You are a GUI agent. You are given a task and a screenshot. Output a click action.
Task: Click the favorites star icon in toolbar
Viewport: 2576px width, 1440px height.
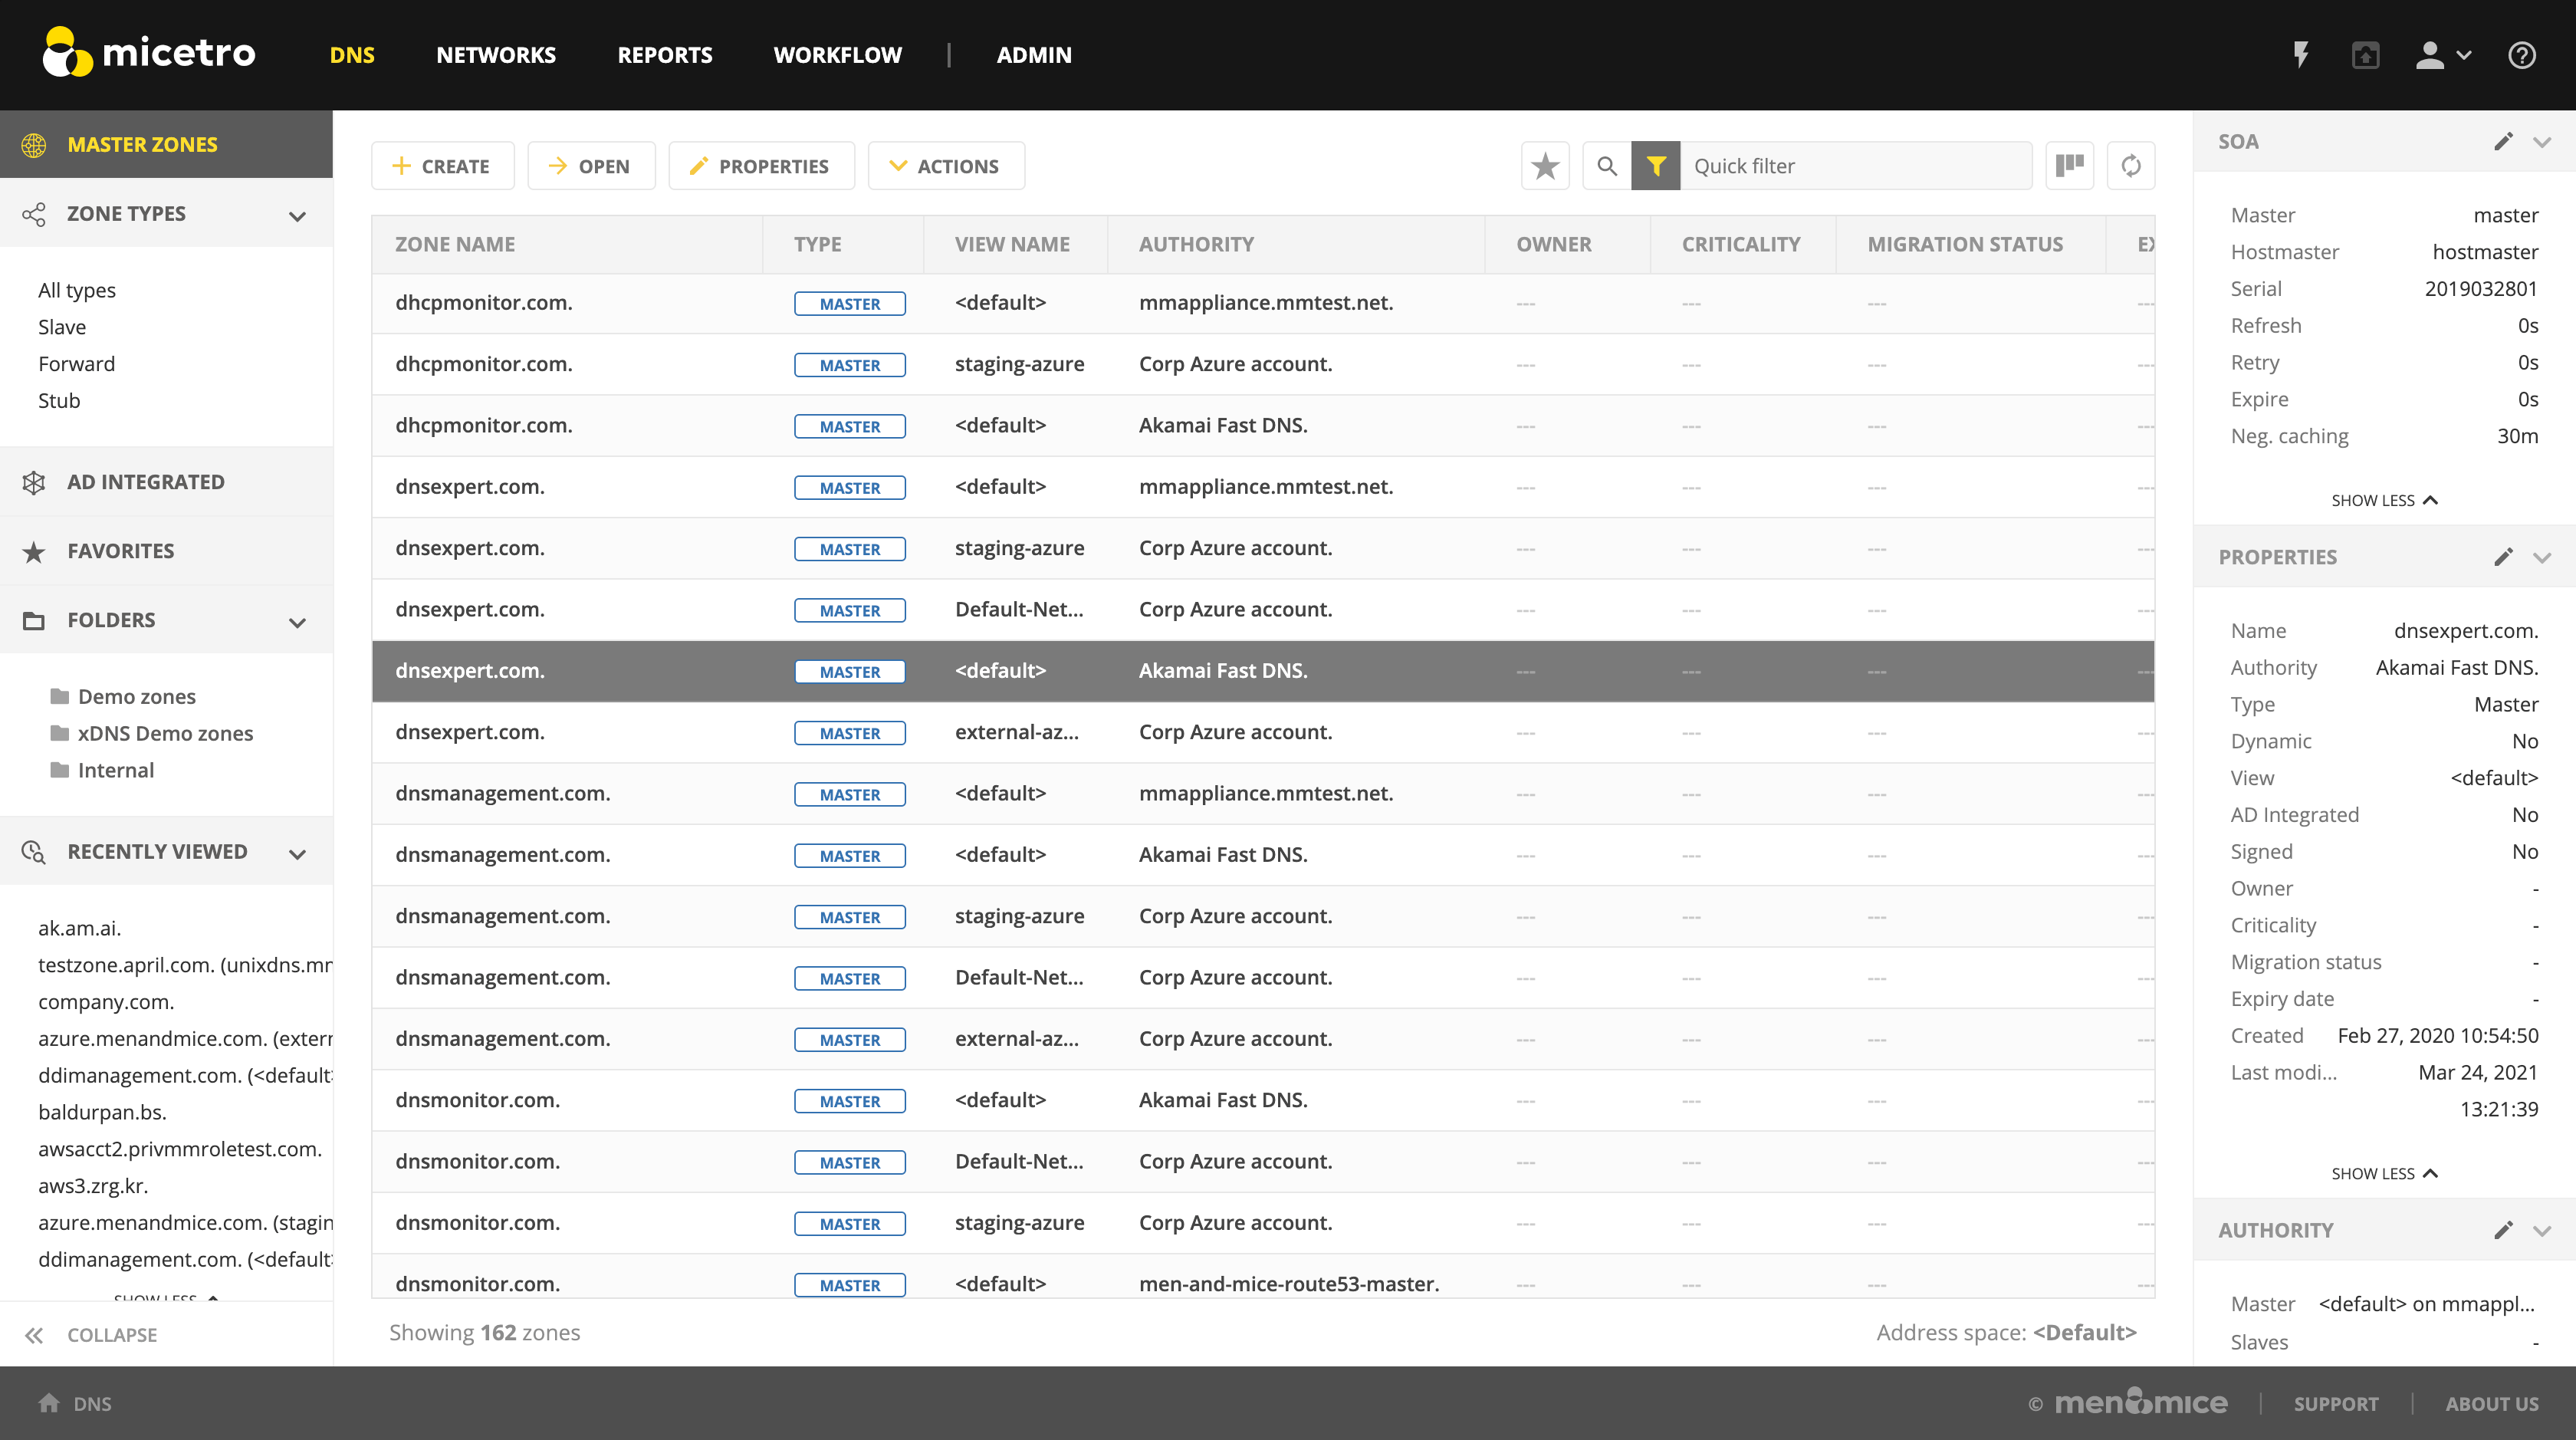click(x=1545, y=166)
